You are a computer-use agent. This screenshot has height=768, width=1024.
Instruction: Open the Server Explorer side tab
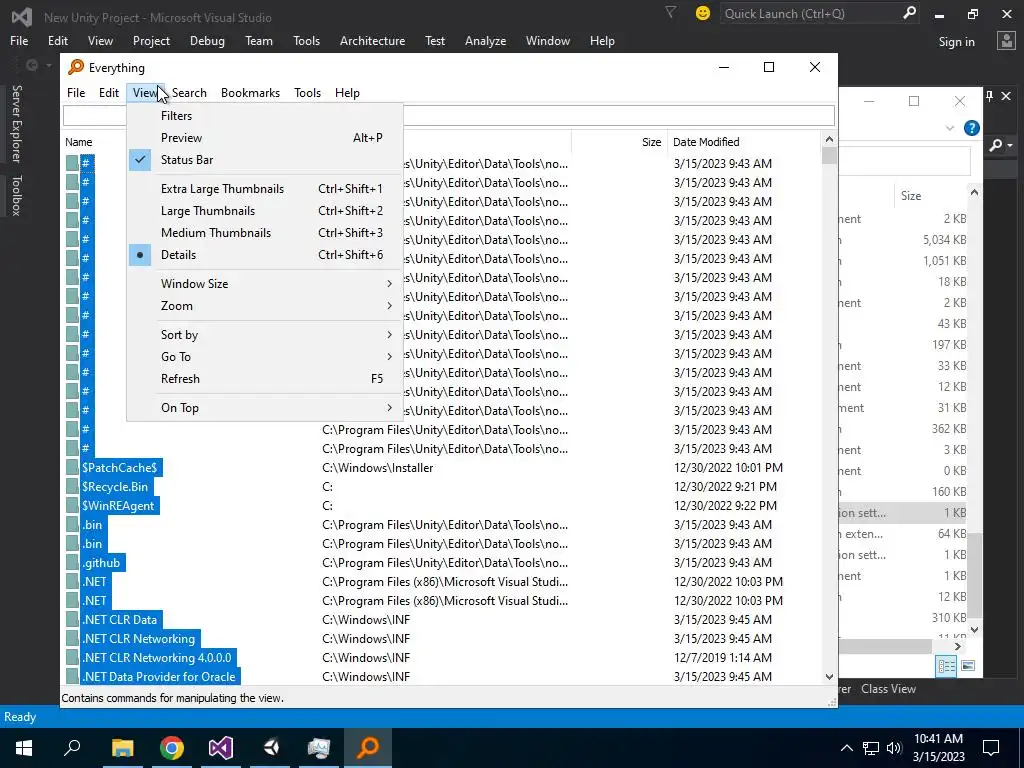coord(16,123)
